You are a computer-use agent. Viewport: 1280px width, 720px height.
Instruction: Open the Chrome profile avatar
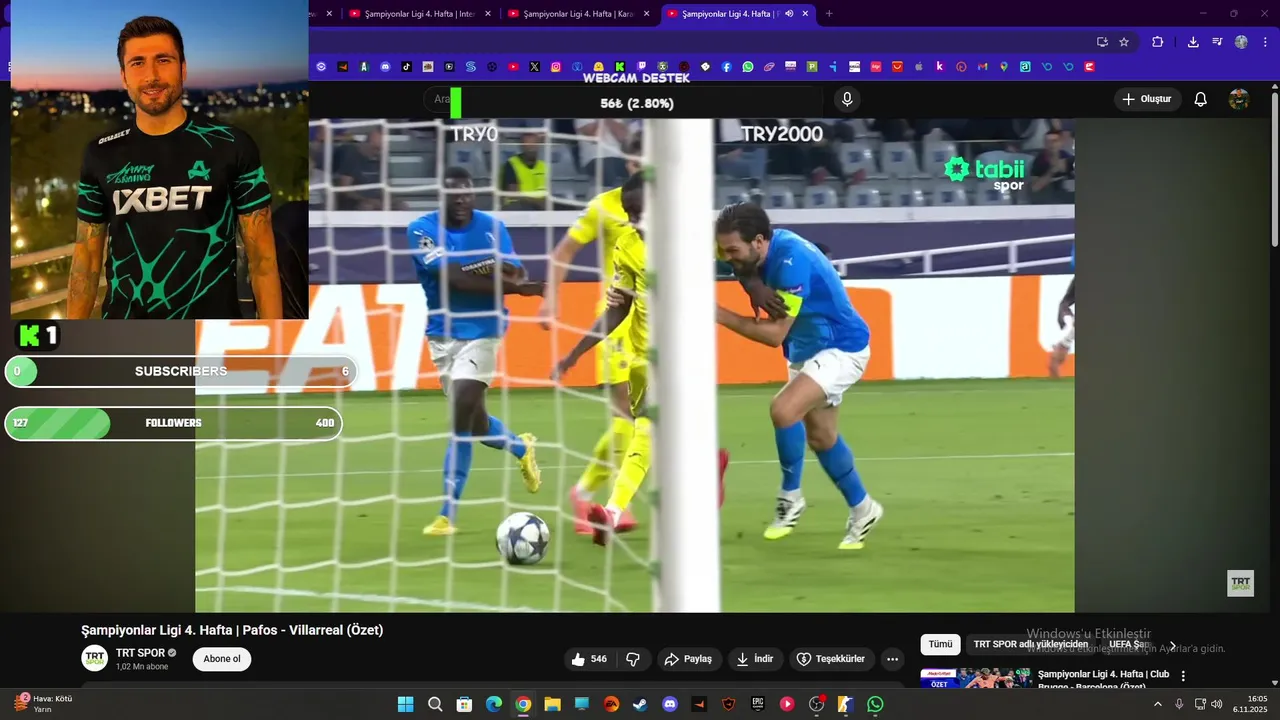coord(1241,42)
